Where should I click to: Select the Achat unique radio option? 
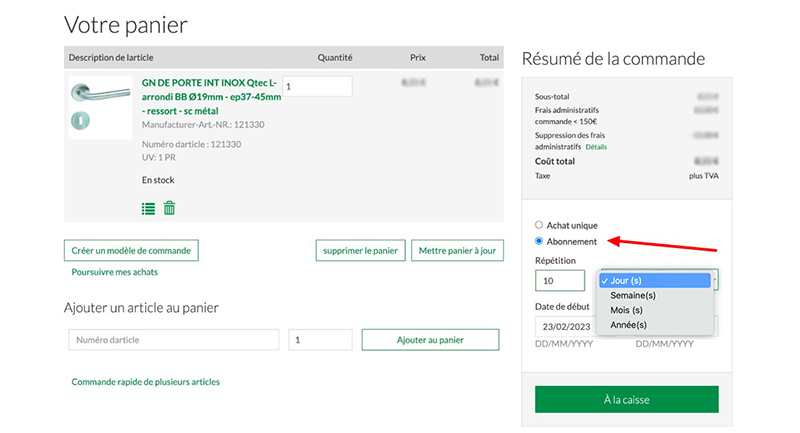pyautogui.click(x=540, y=226)
